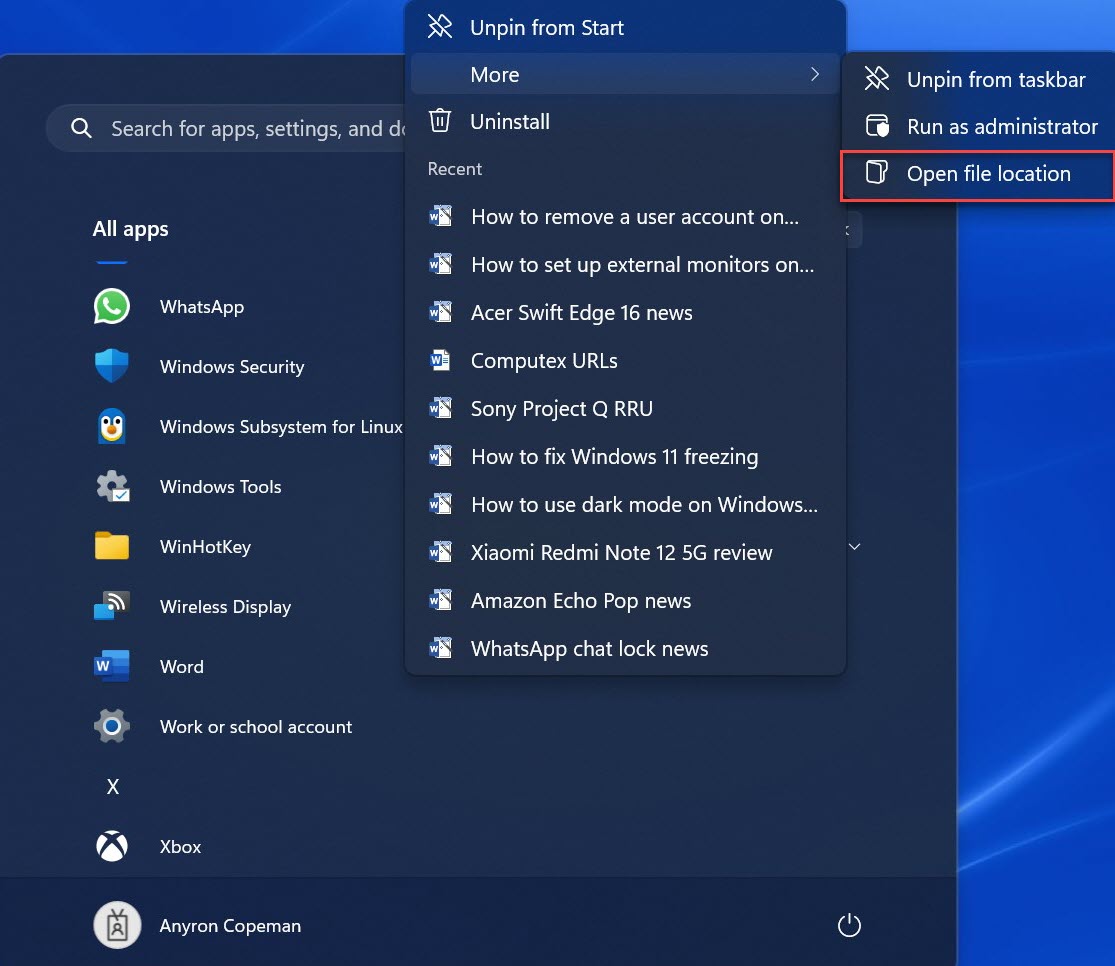1115x966 pixels.
Task: Click document icon beside WhatsApp chat lock news
Action: 440,648
